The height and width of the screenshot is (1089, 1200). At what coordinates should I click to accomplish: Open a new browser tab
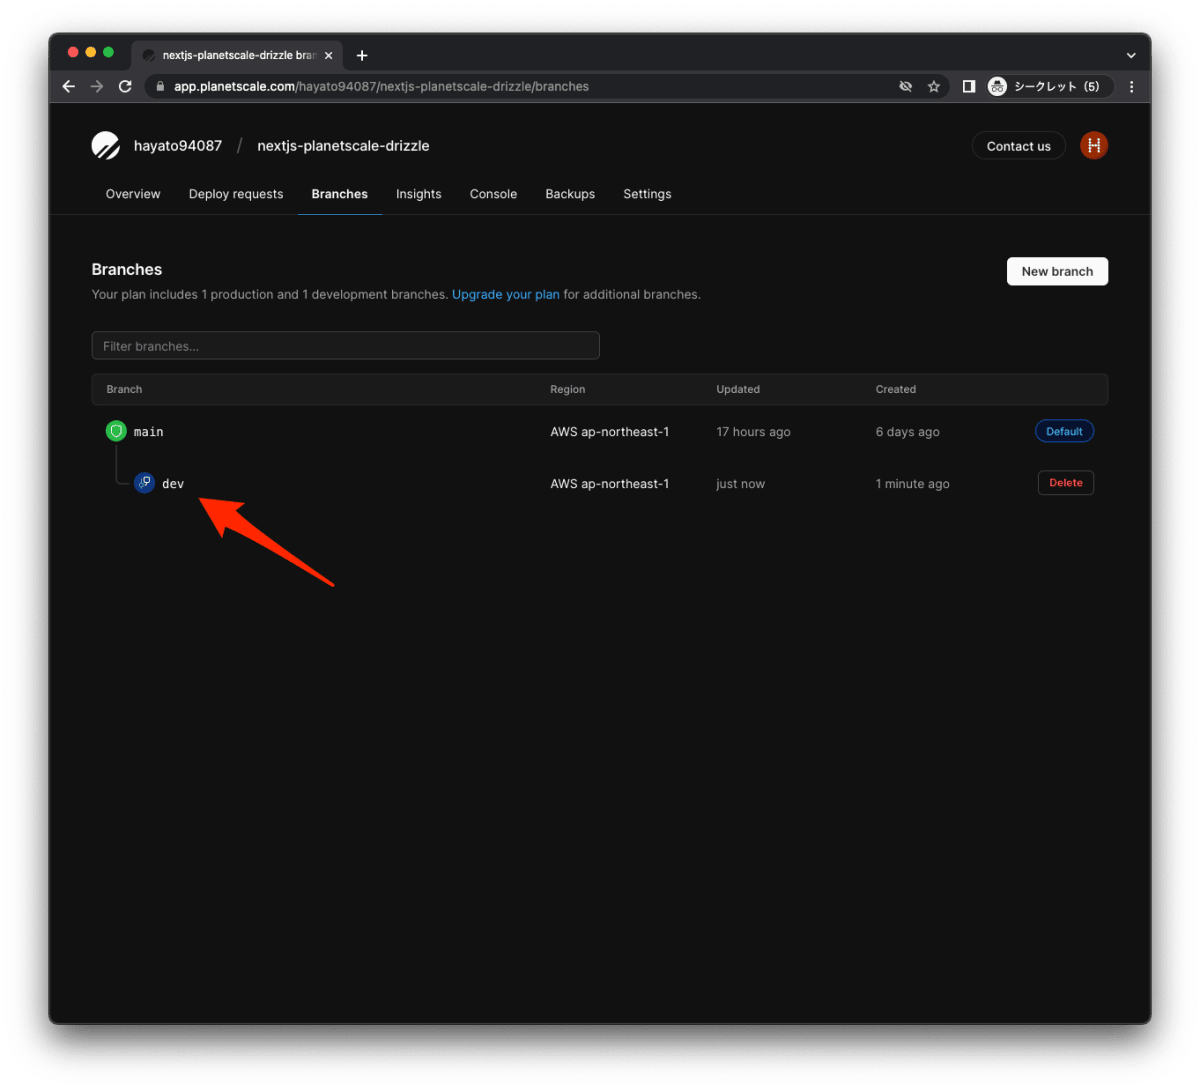362,55
